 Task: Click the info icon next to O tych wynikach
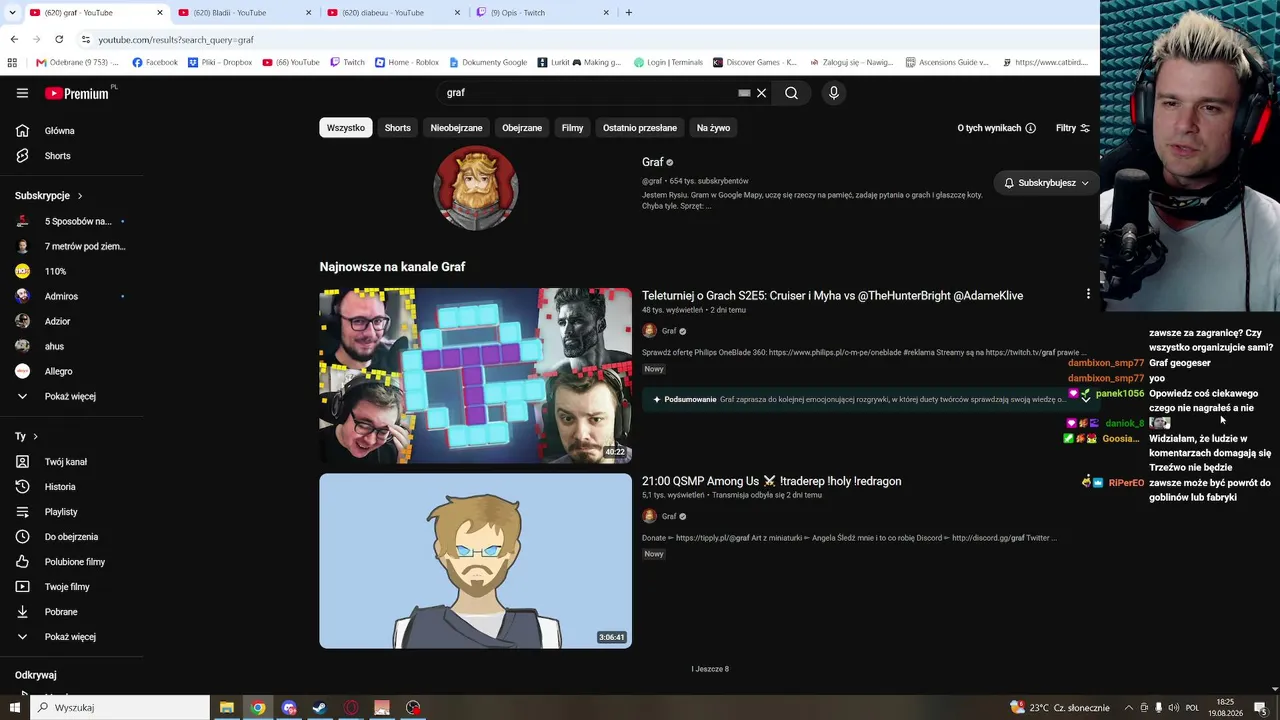pyautogui.click(x=1031, y=128)
